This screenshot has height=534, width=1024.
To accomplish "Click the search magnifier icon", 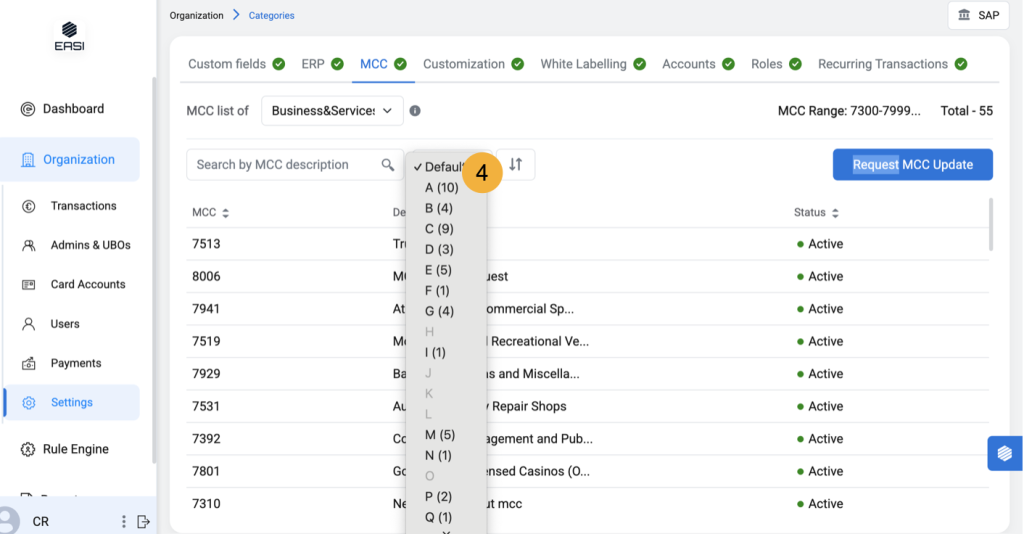I will pyautogui.click(x=388, y=165).
